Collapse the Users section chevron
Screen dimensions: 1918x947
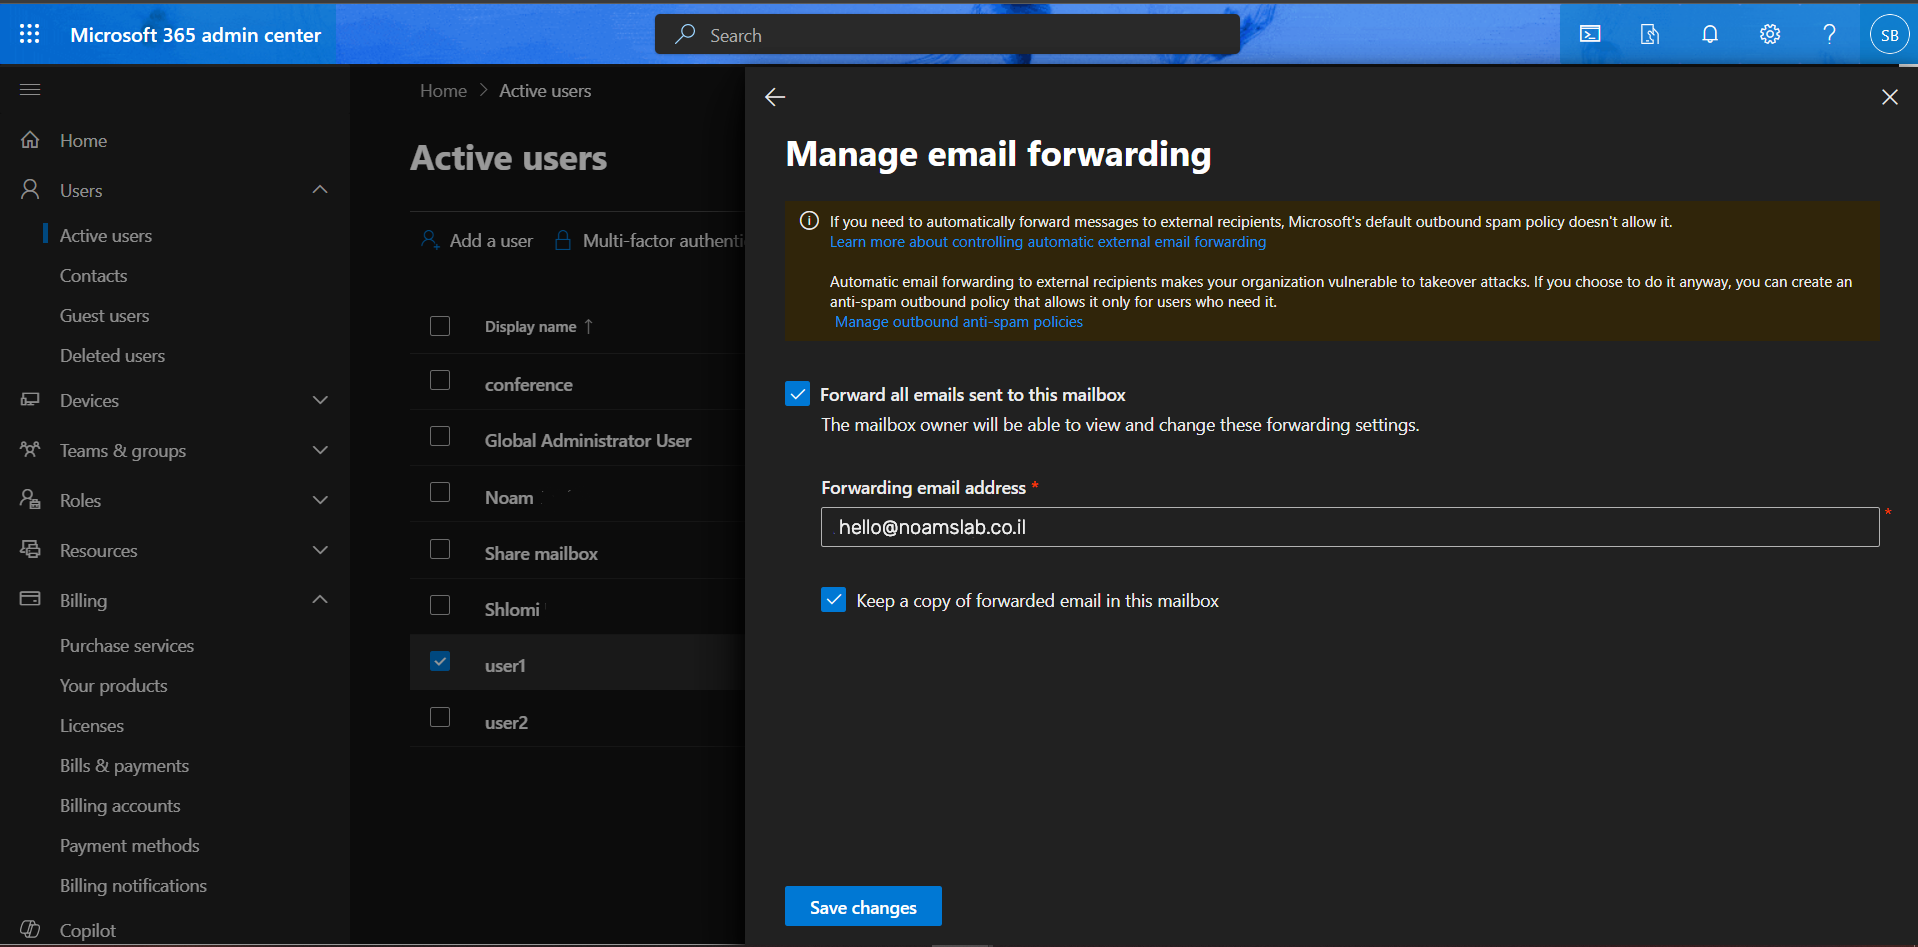(320, 189)
